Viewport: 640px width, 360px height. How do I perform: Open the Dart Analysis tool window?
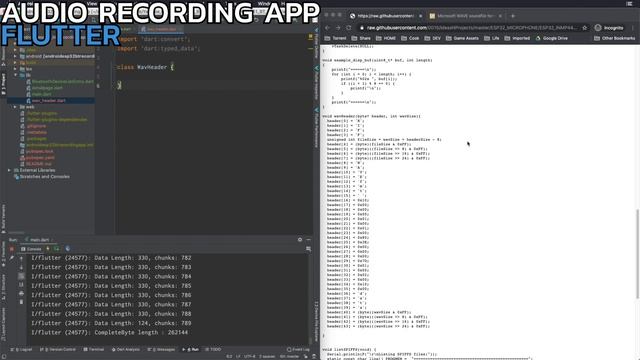coord(126,349)
